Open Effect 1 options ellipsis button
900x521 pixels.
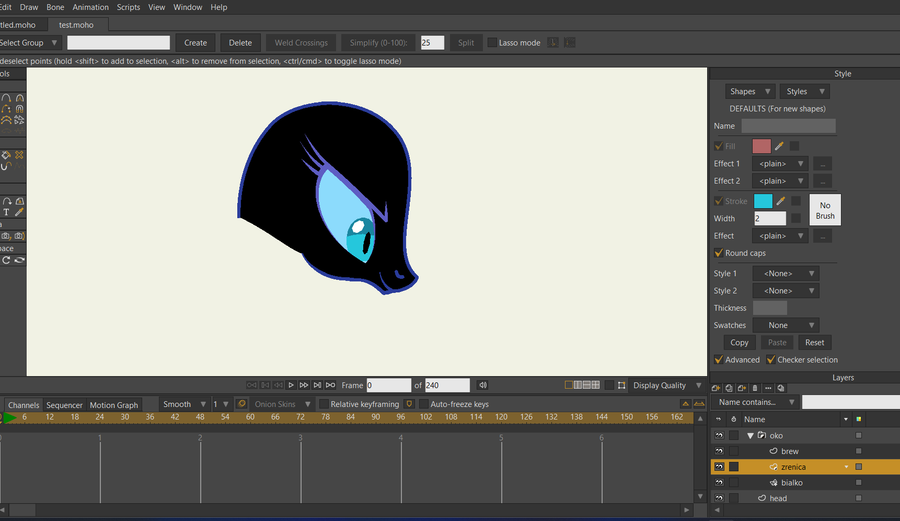[x=823, y=164]
